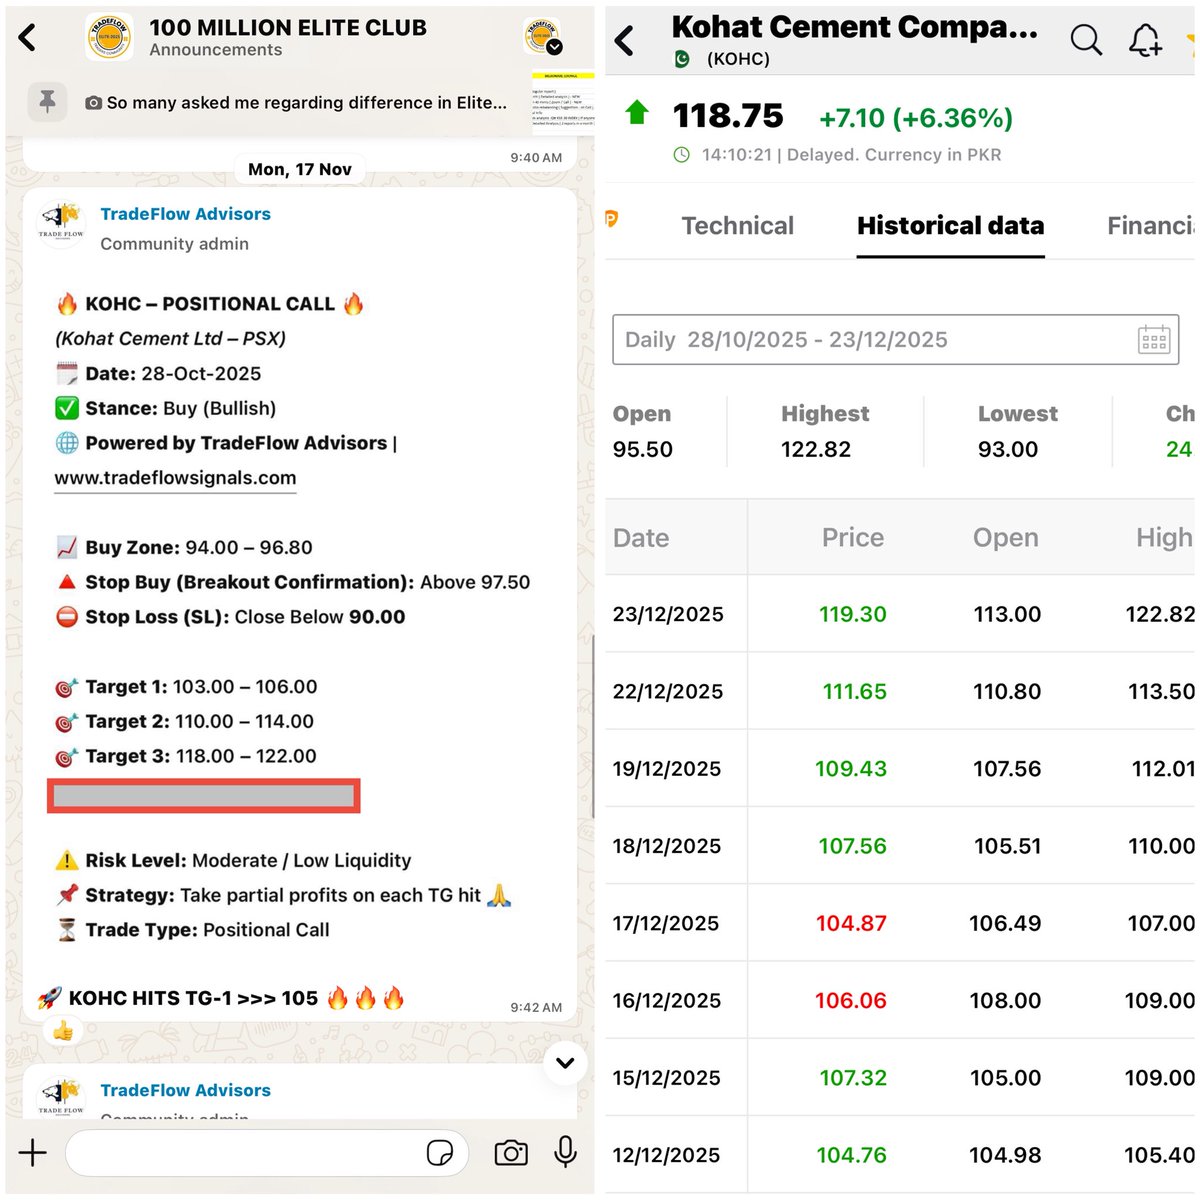The image size is (1200, 1200).
Task: Open TradeFlow Advisors name in the lower message
Action: click(185, 1090)
